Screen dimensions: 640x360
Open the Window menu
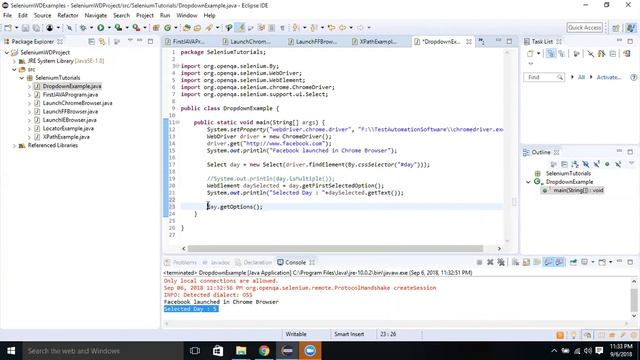(187, 16)
